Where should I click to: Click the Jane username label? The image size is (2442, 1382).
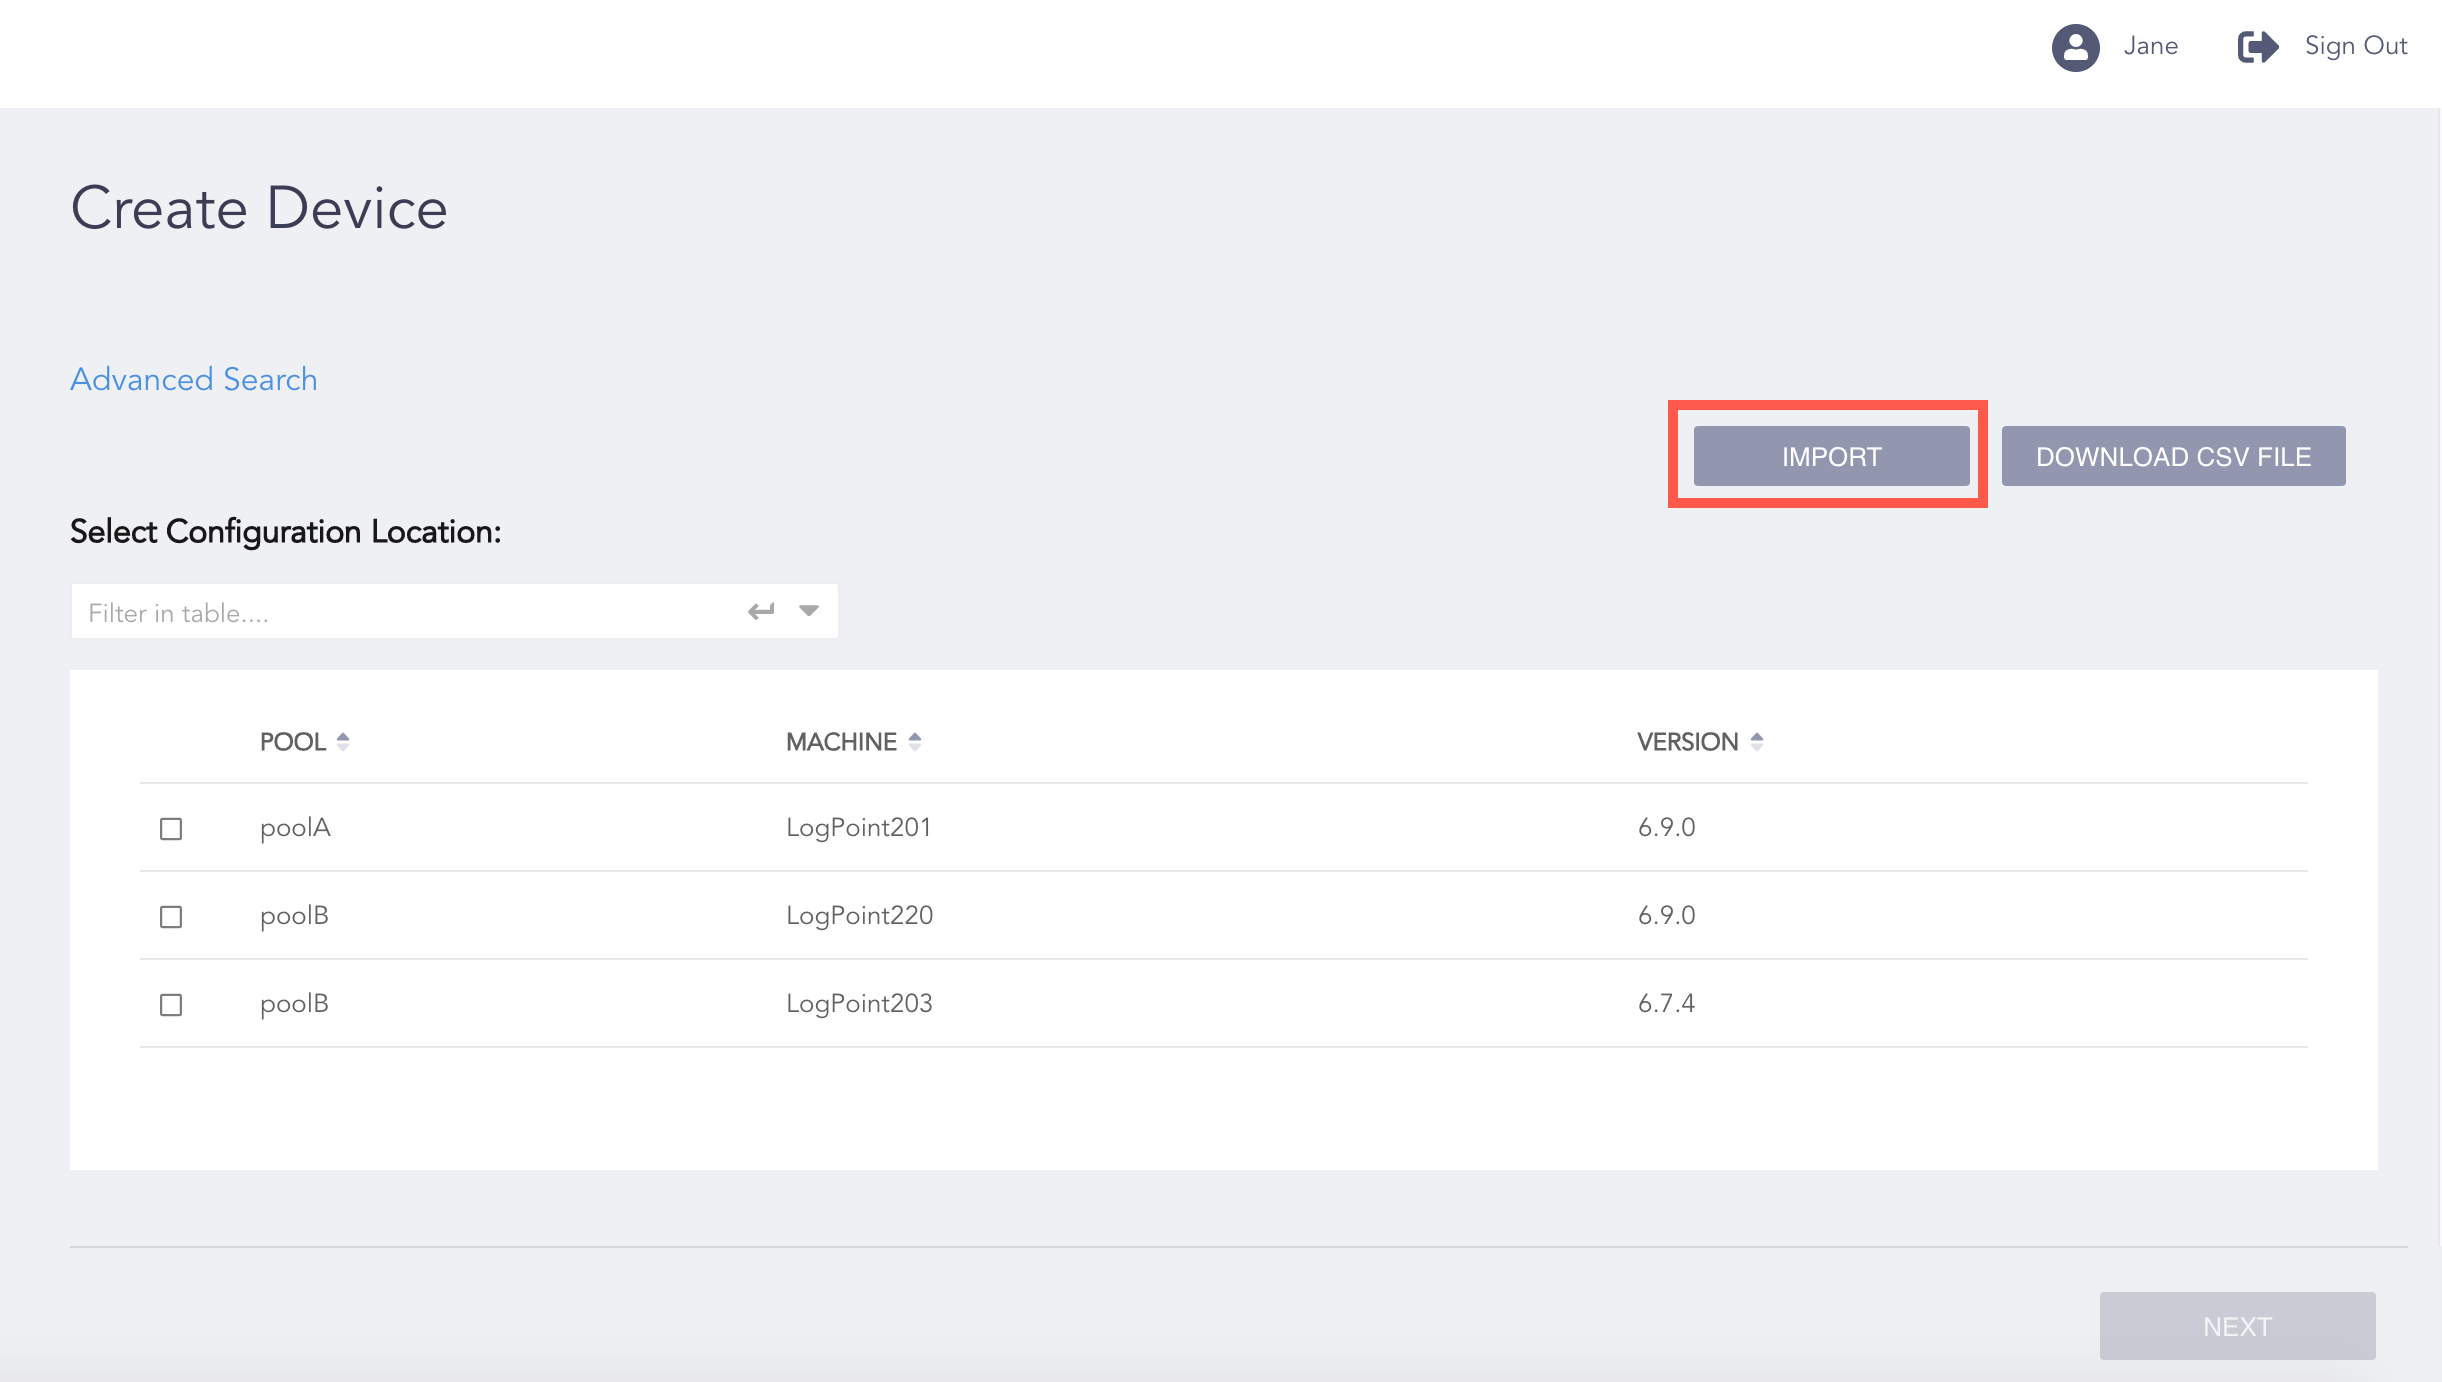coord(2150,46)
